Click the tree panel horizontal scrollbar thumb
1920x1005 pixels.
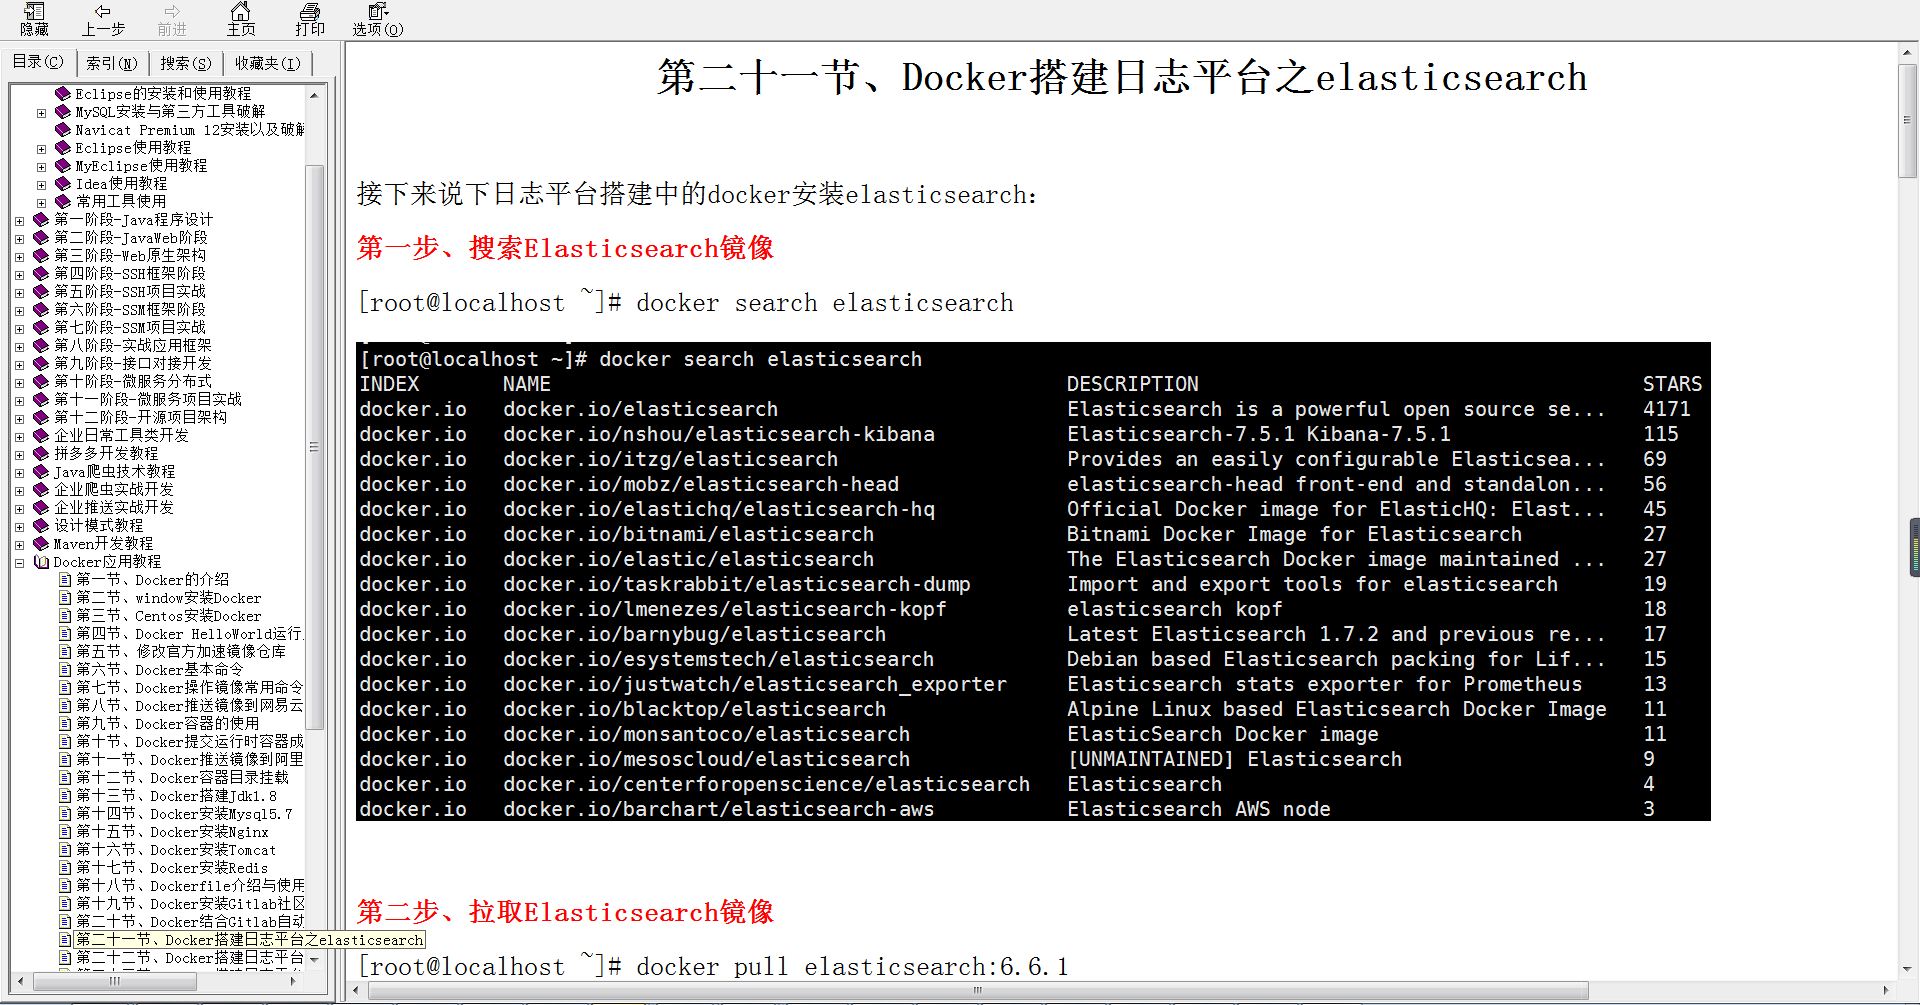pos(115,981)
